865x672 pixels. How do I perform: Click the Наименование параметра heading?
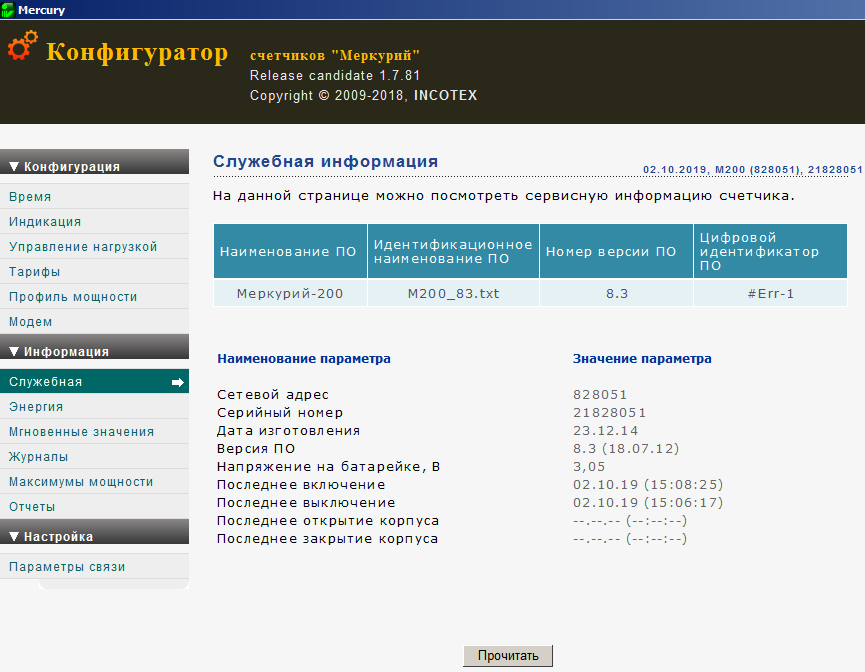point(304,359)
